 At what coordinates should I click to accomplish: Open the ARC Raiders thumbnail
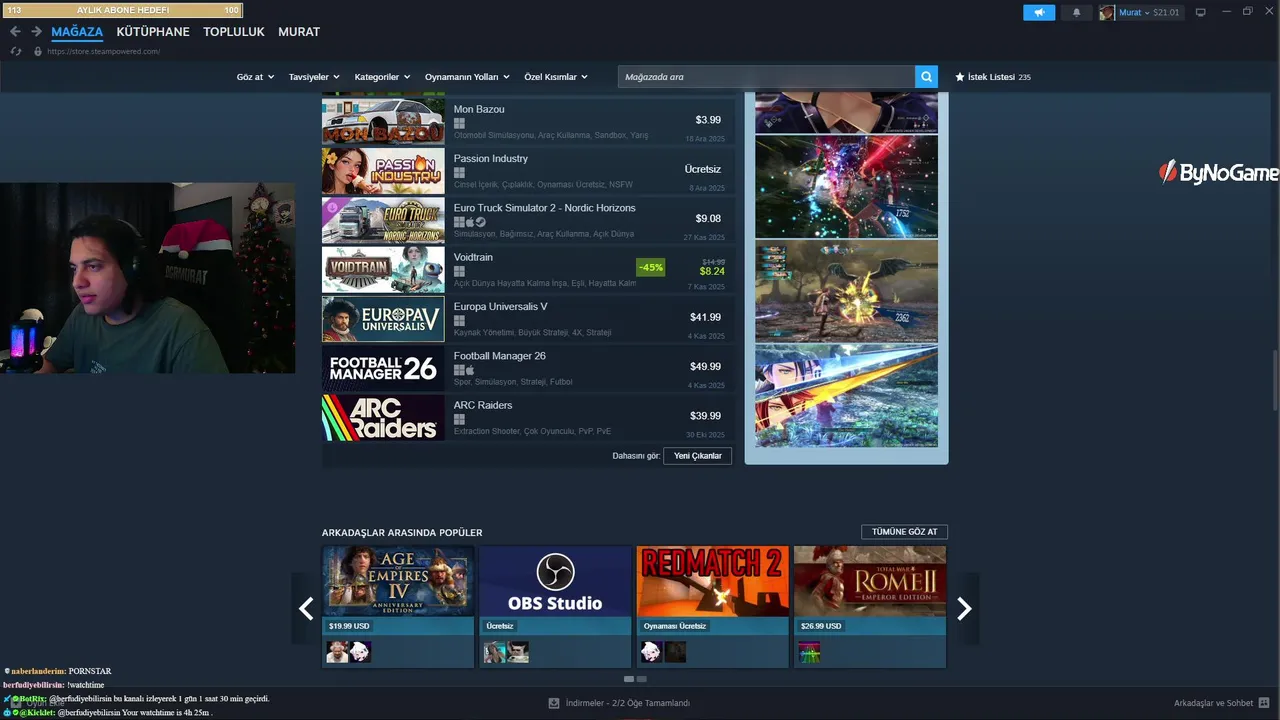tap(383, 417)
